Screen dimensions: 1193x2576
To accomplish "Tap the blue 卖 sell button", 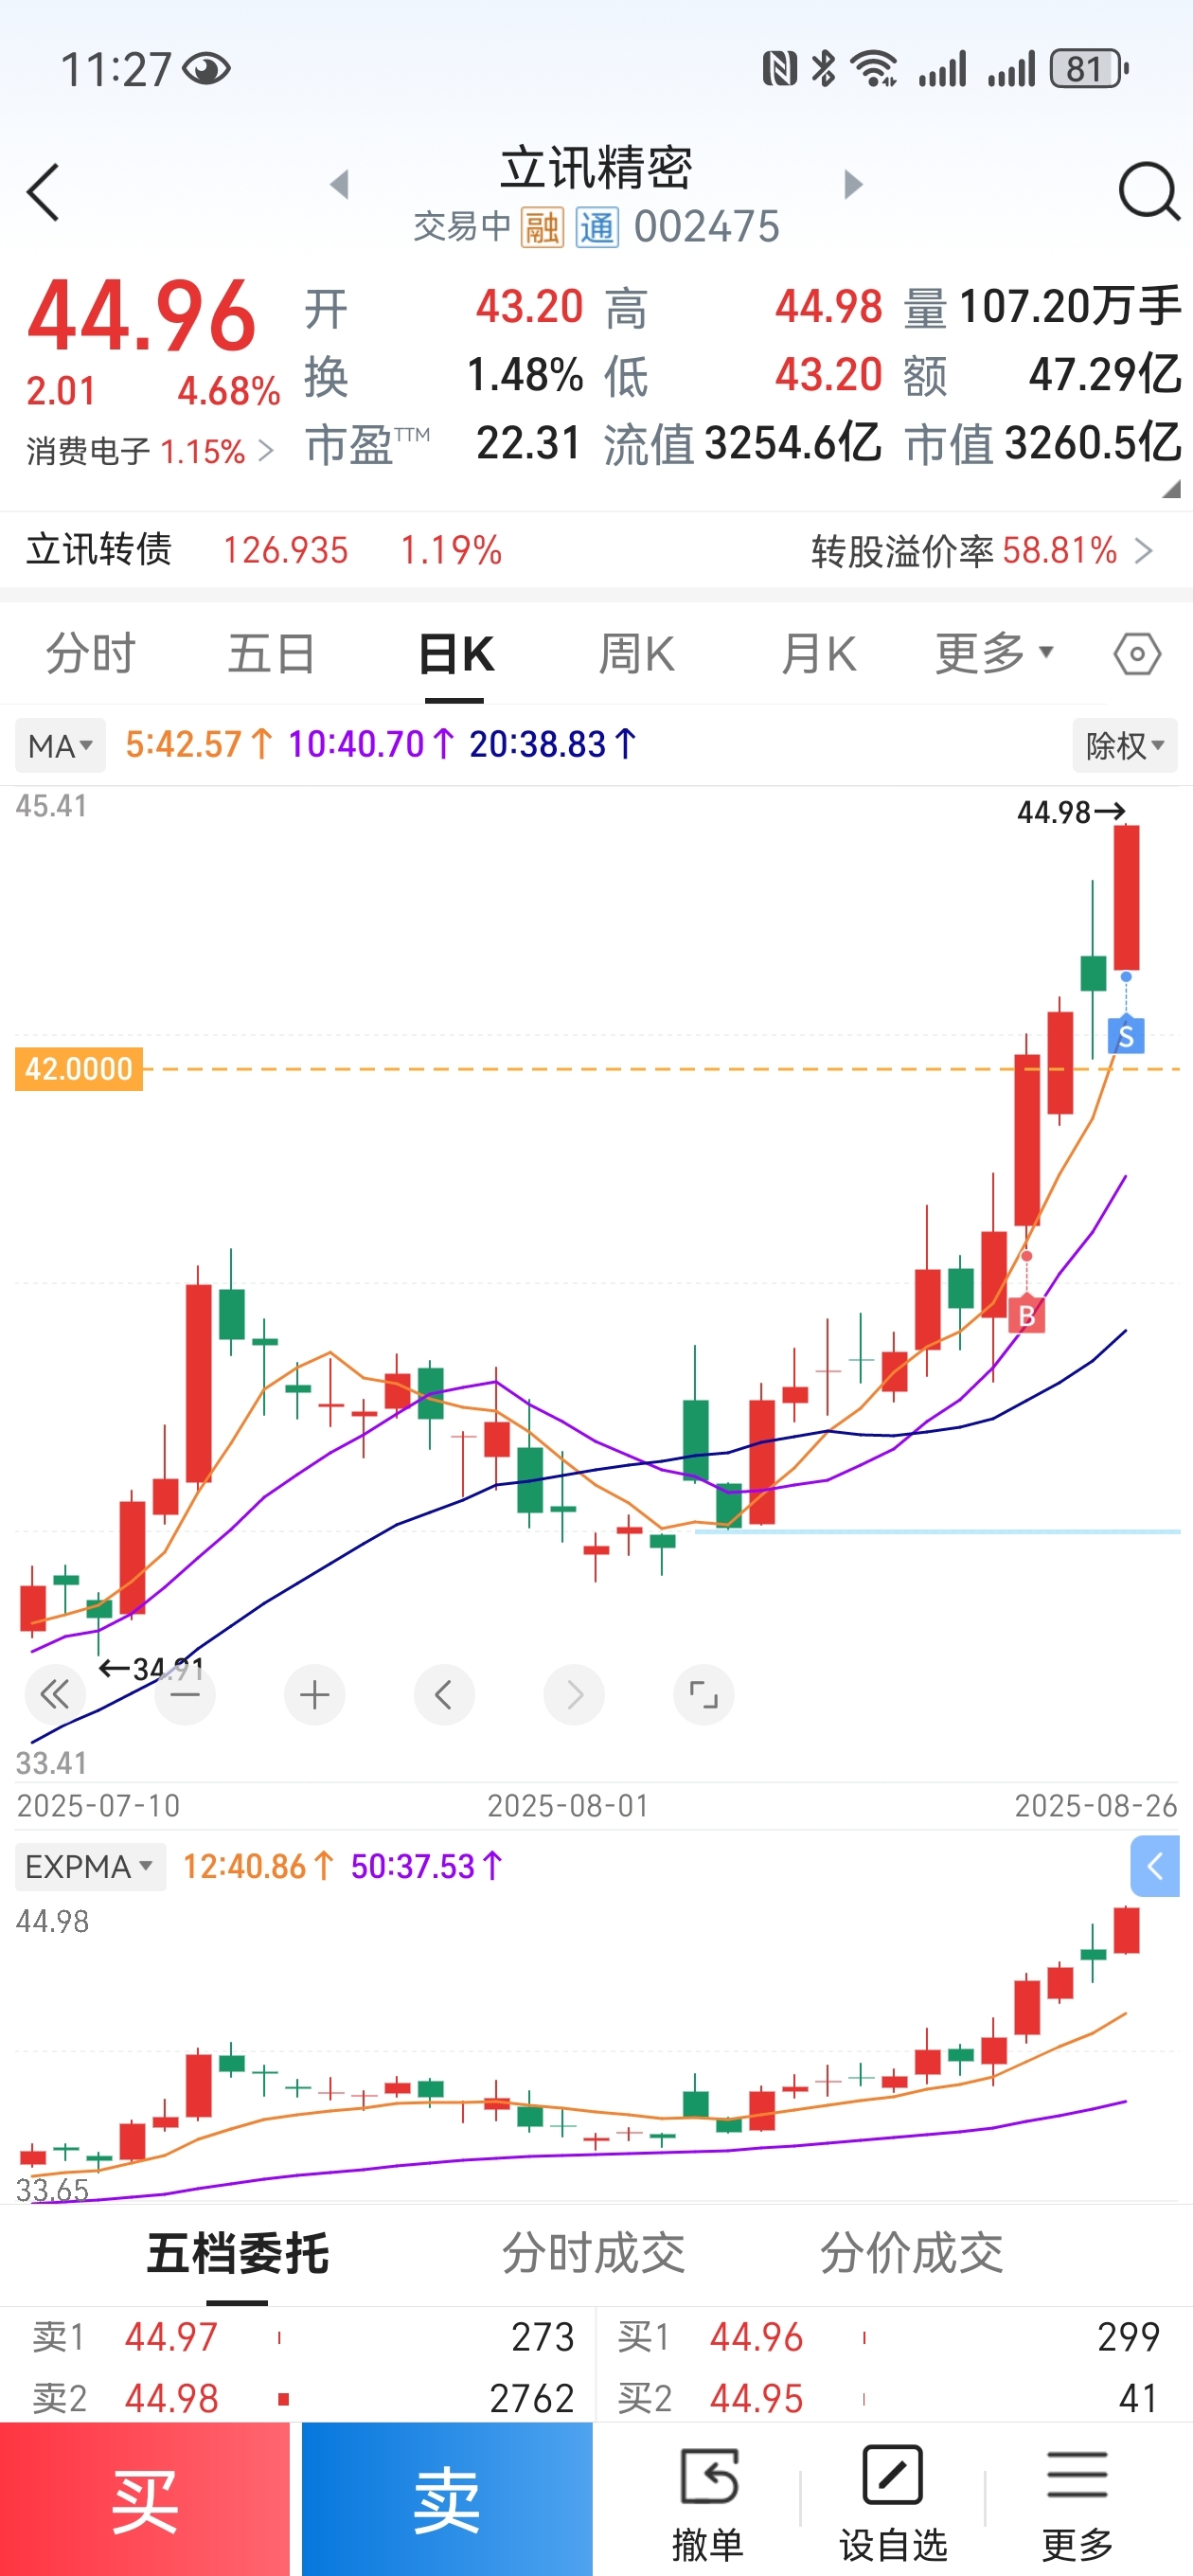I will click(x=447, y=2499).
